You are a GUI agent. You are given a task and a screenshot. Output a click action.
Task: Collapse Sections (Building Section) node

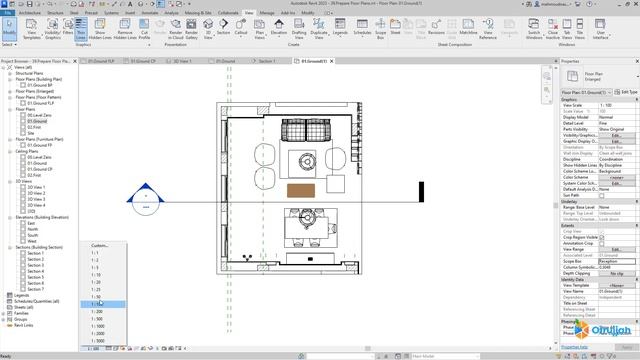(10, 247)
